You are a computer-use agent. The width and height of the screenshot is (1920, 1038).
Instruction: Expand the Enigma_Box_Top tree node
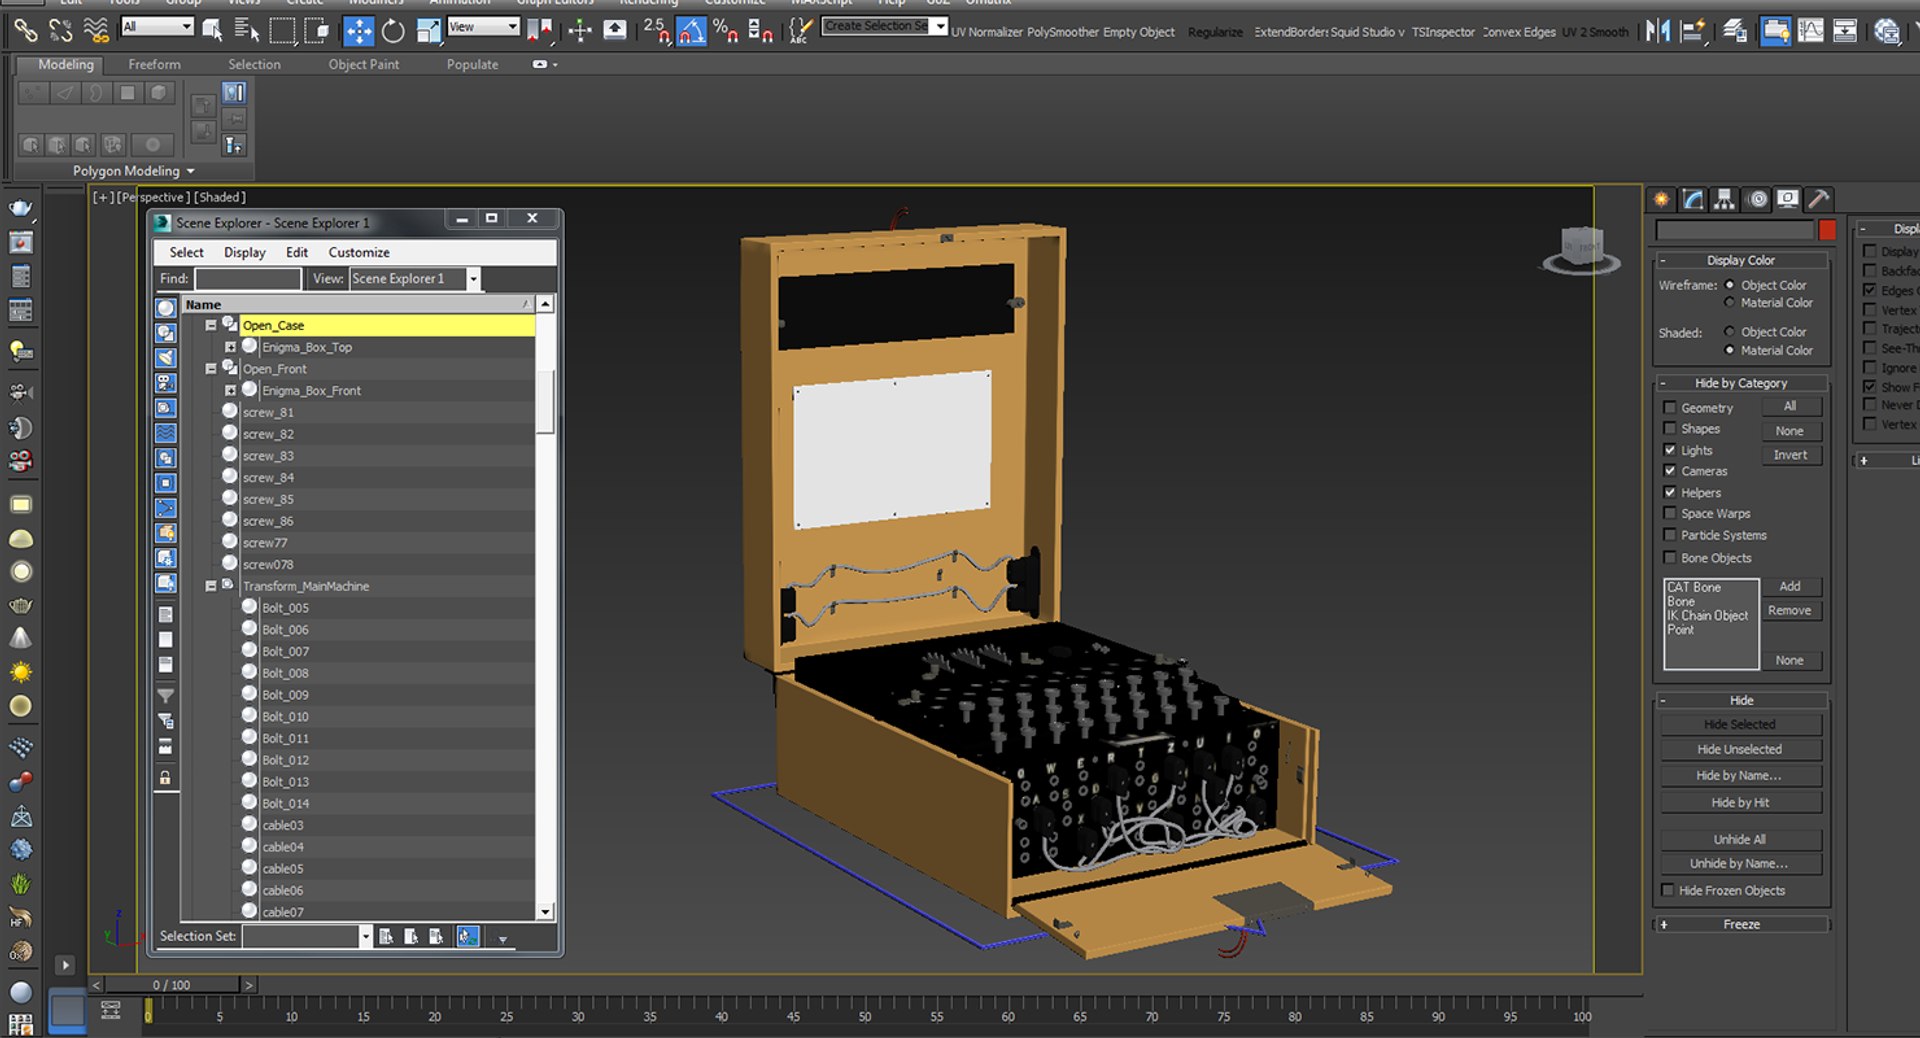pos(231,347)
